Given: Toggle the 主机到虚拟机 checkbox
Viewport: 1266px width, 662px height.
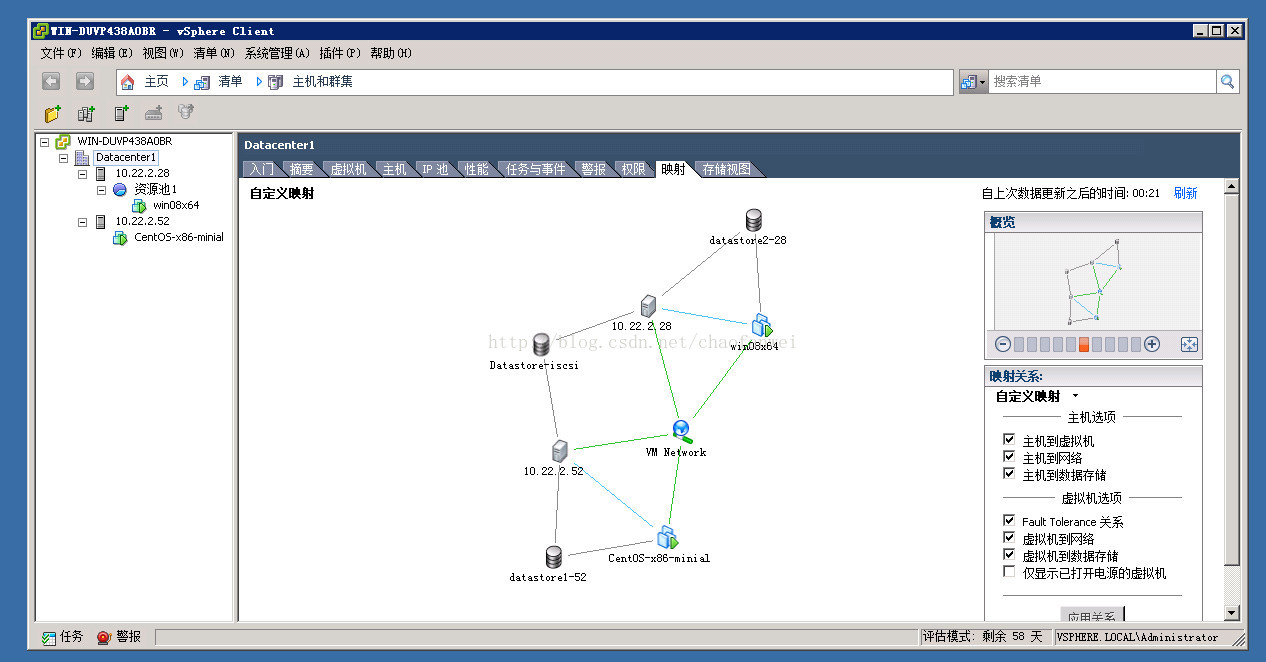Looking at the screenshot, I should tap(1009, 440).
